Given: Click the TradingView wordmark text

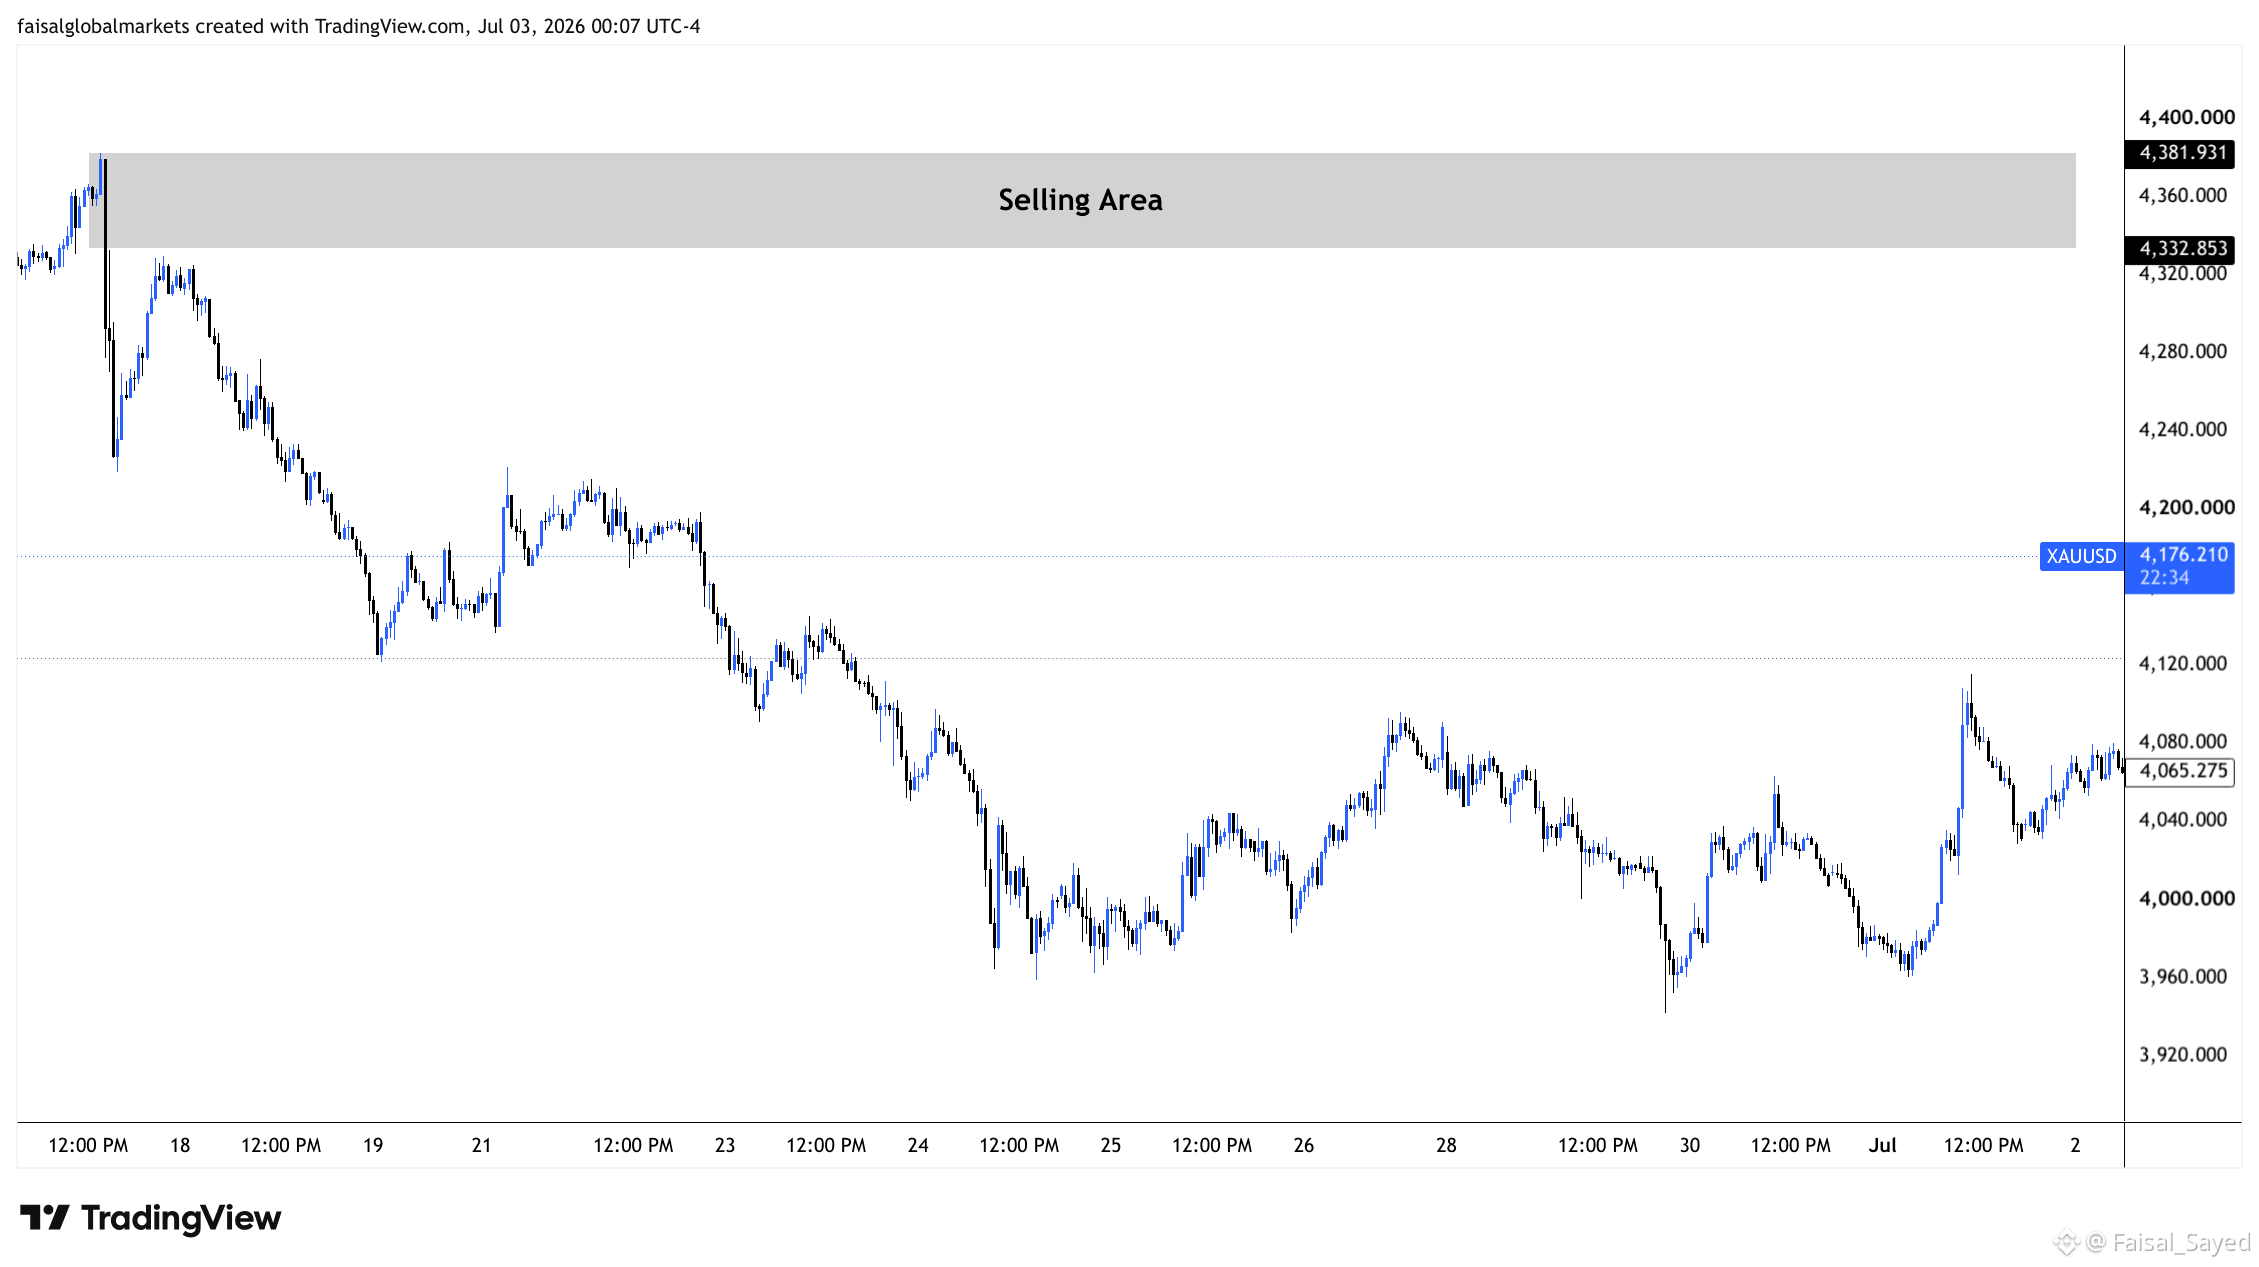Looking at the screenshot, I should [x=181, y=1217].
